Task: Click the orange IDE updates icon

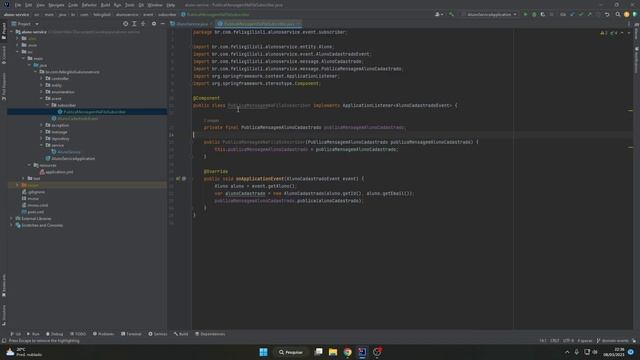Action: pos(627,14)
